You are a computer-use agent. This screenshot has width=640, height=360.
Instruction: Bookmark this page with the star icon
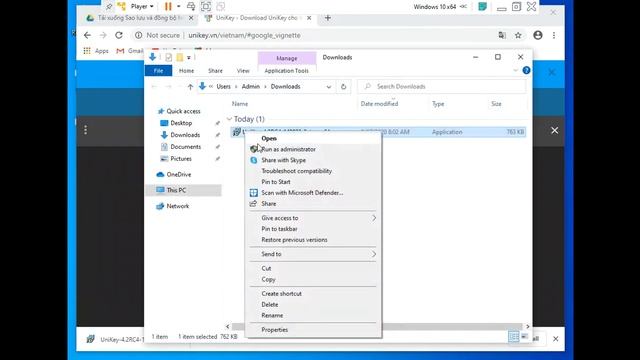click(x=518, y=35)
